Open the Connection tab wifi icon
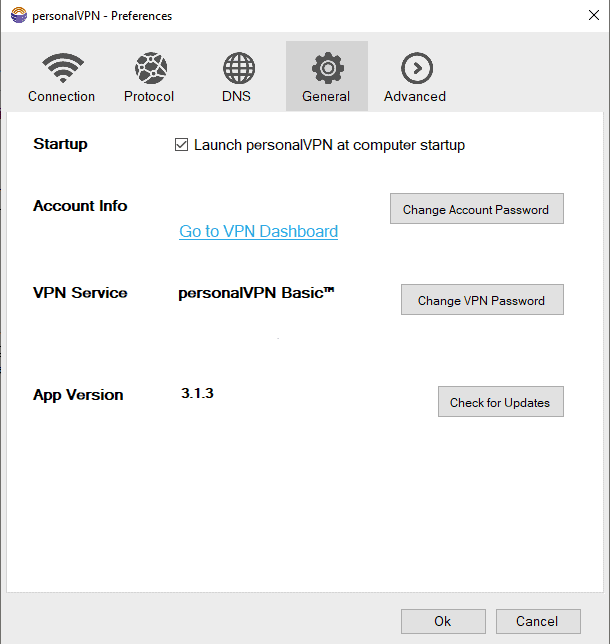610x644 pixels. [x=62, y=68]
